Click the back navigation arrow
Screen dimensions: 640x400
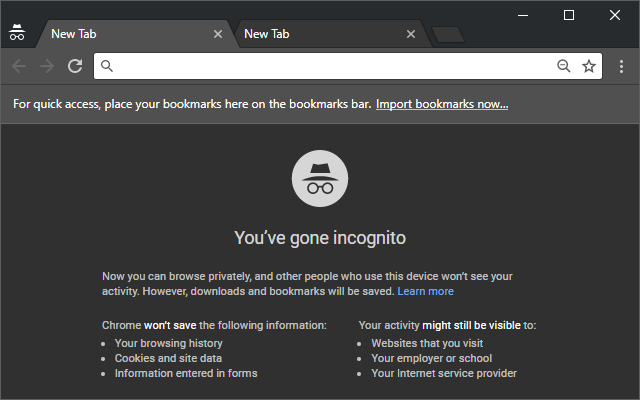pos(19,66)
